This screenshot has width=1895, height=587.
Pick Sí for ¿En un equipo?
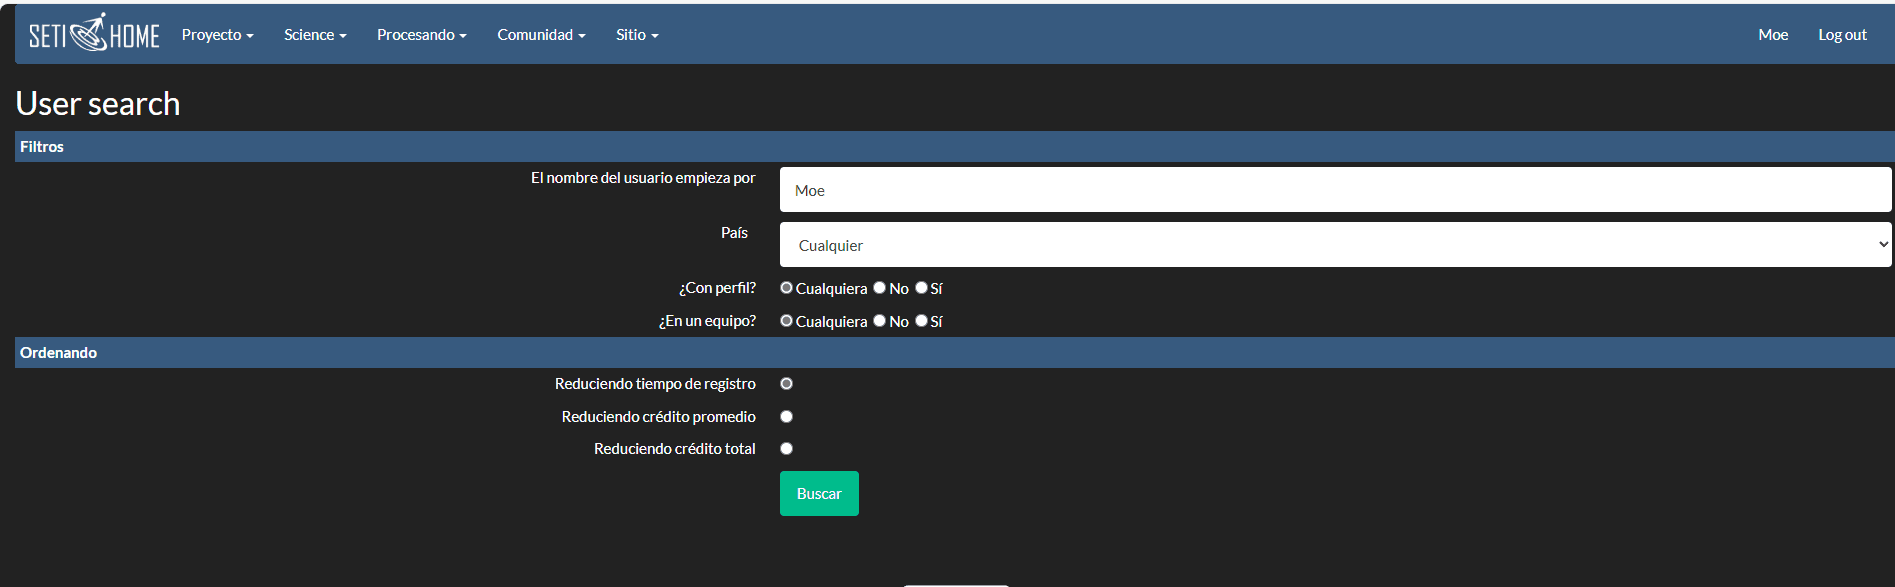921,321
